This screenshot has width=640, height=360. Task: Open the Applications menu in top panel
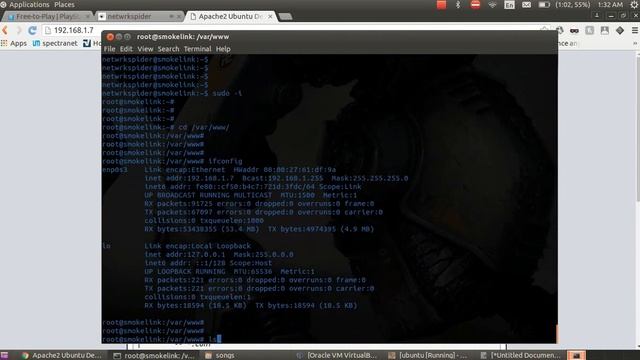click(x=29, y=4)
